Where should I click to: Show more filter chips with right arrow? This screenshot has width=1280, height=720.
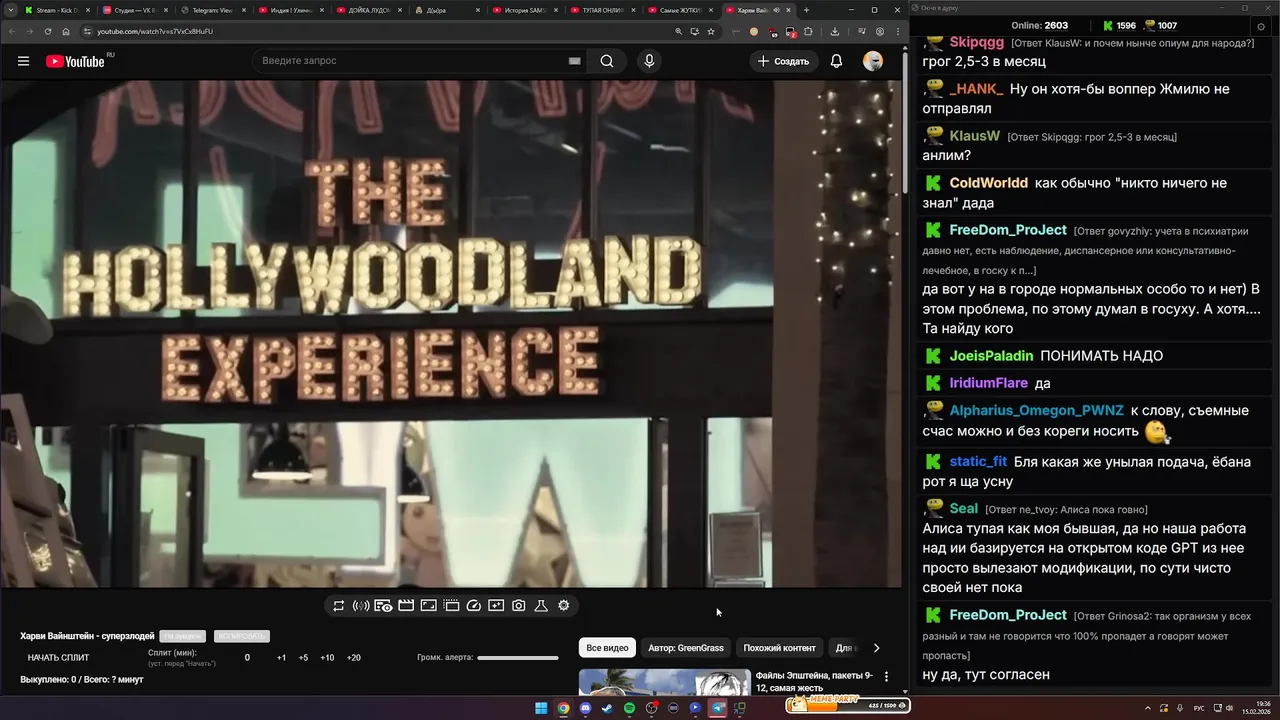pyautogui.click(x=876, y=648)
